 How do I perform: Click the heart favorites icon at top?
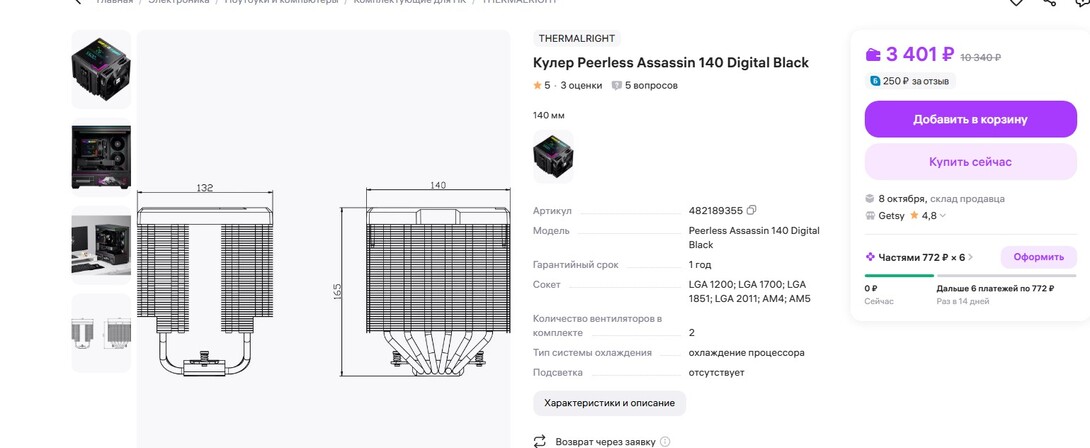(x=1016, y=3)
